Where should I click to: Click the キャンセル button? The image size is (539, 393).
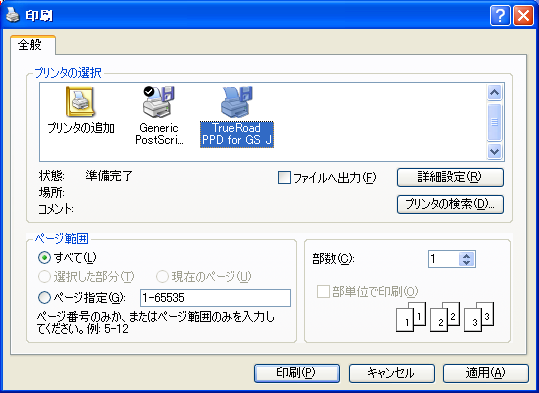coord(392,373)
